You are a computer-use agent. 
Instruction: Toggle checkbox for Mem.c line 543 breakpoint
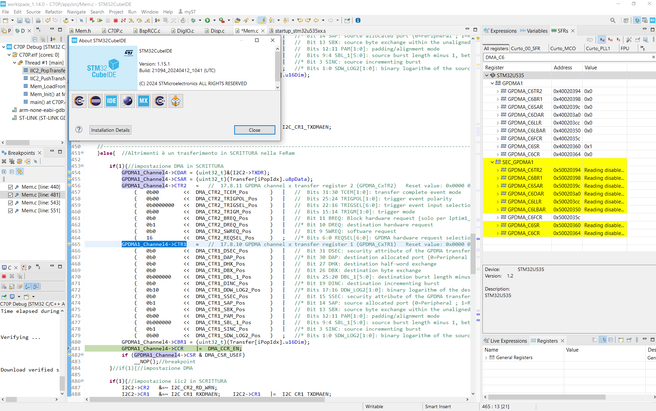pos(10,203)
